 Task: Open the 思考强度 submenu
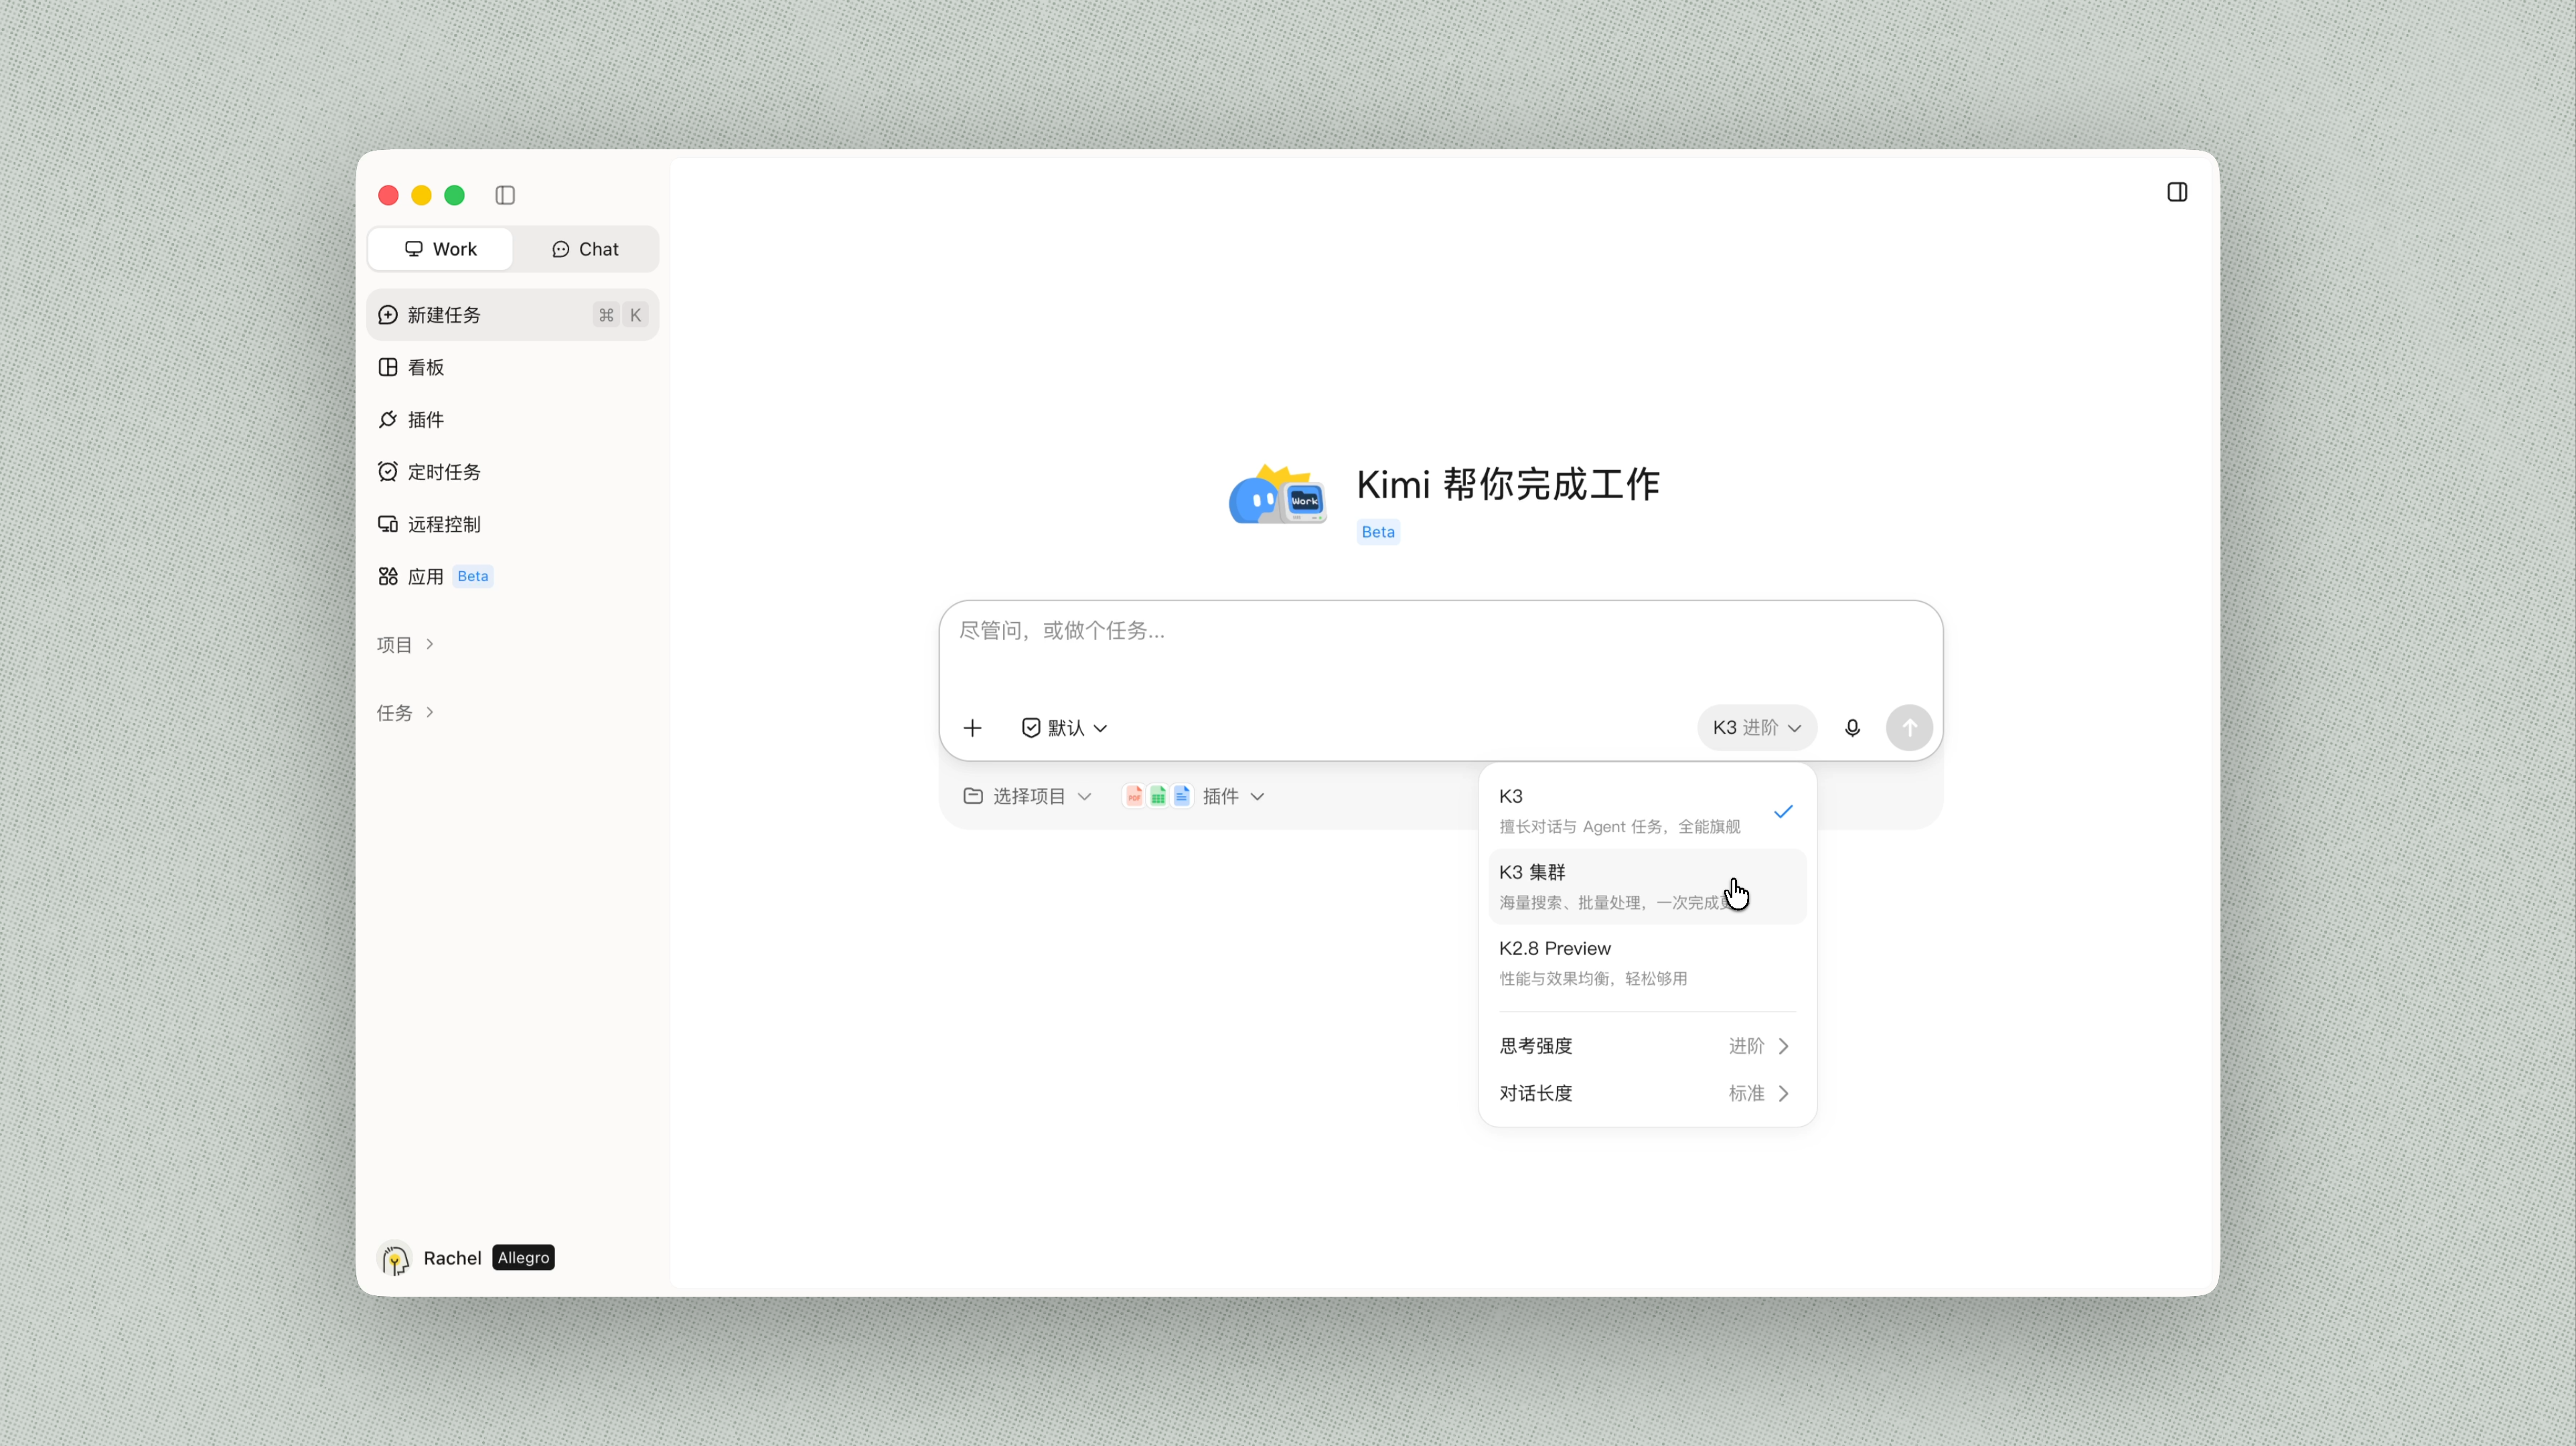(1647, 1046)
